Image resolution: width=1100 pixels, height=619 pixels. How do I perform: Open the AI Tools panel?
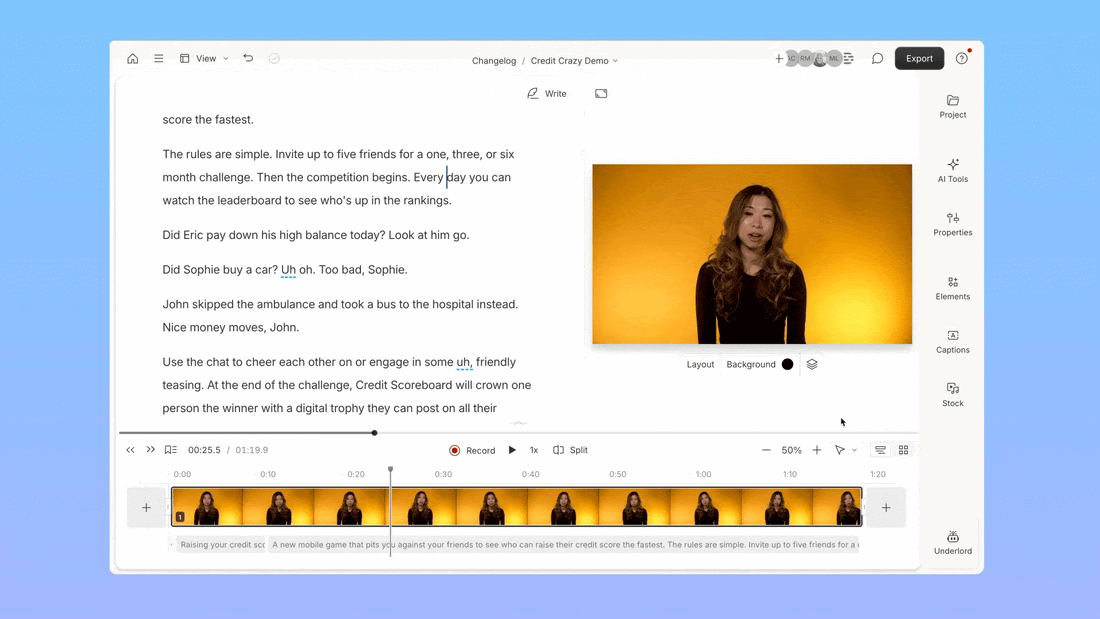point(952,169)
